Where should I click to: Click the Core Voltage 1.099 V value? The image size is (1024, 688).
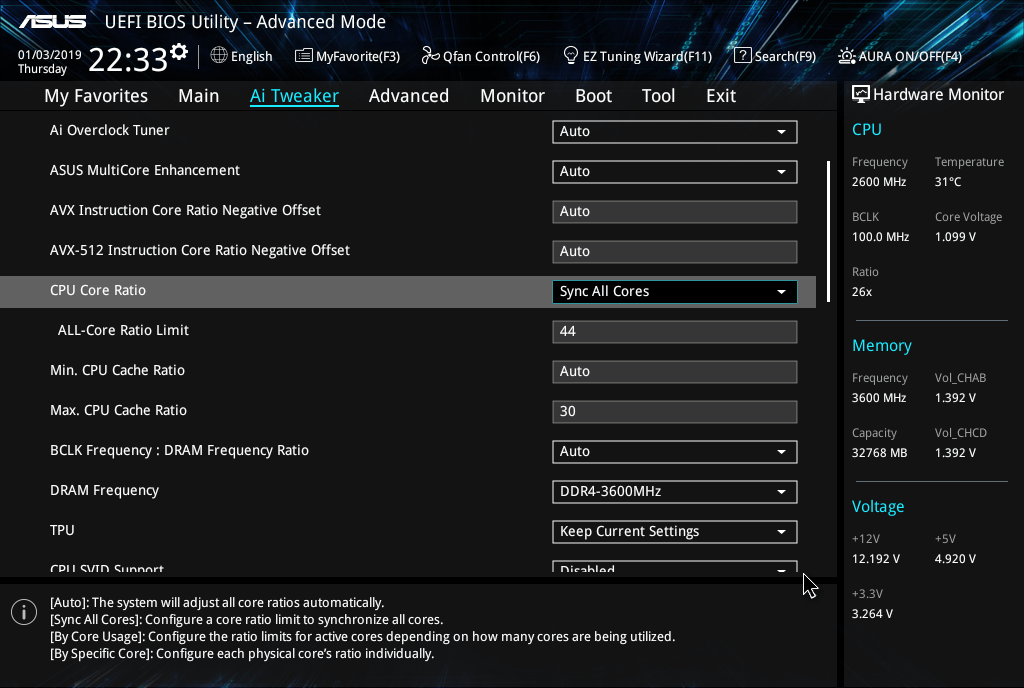955,237
